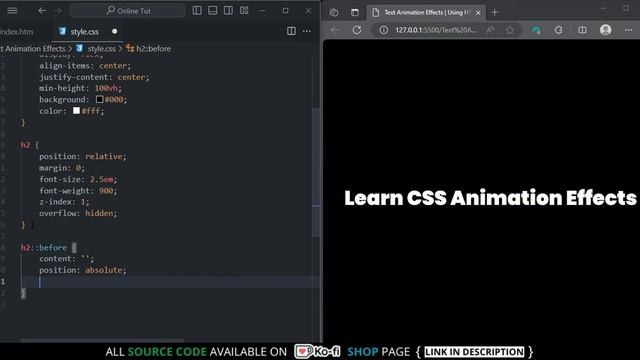This screenshot has width=640, height=360.
Task: Toggle bottom panel layout icon
Action: 213,11
